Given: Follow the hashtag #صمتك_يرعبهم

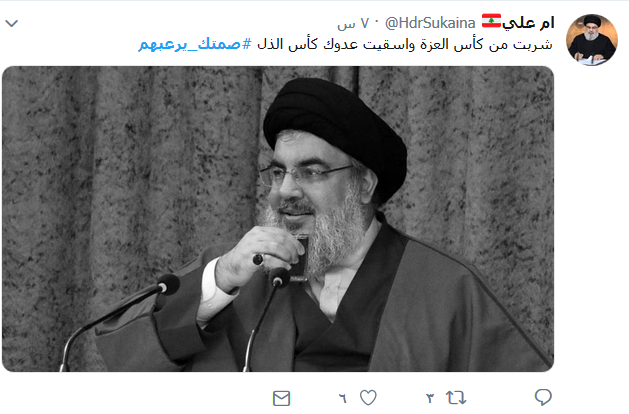Looking at the screenshot, I should 195,44.
